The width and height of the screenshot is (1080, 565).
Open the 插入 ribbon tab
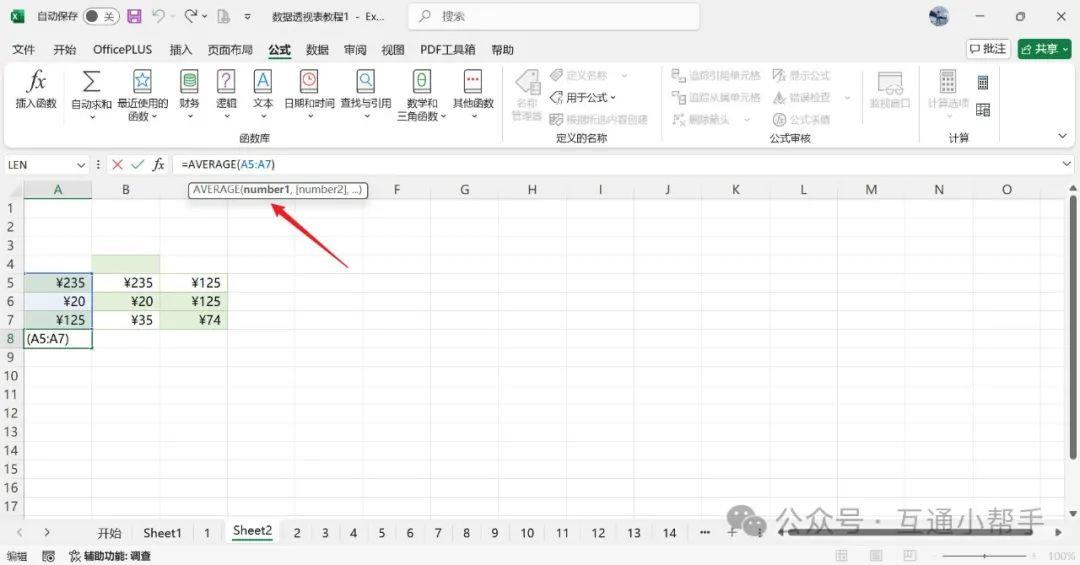click(181, 49)
